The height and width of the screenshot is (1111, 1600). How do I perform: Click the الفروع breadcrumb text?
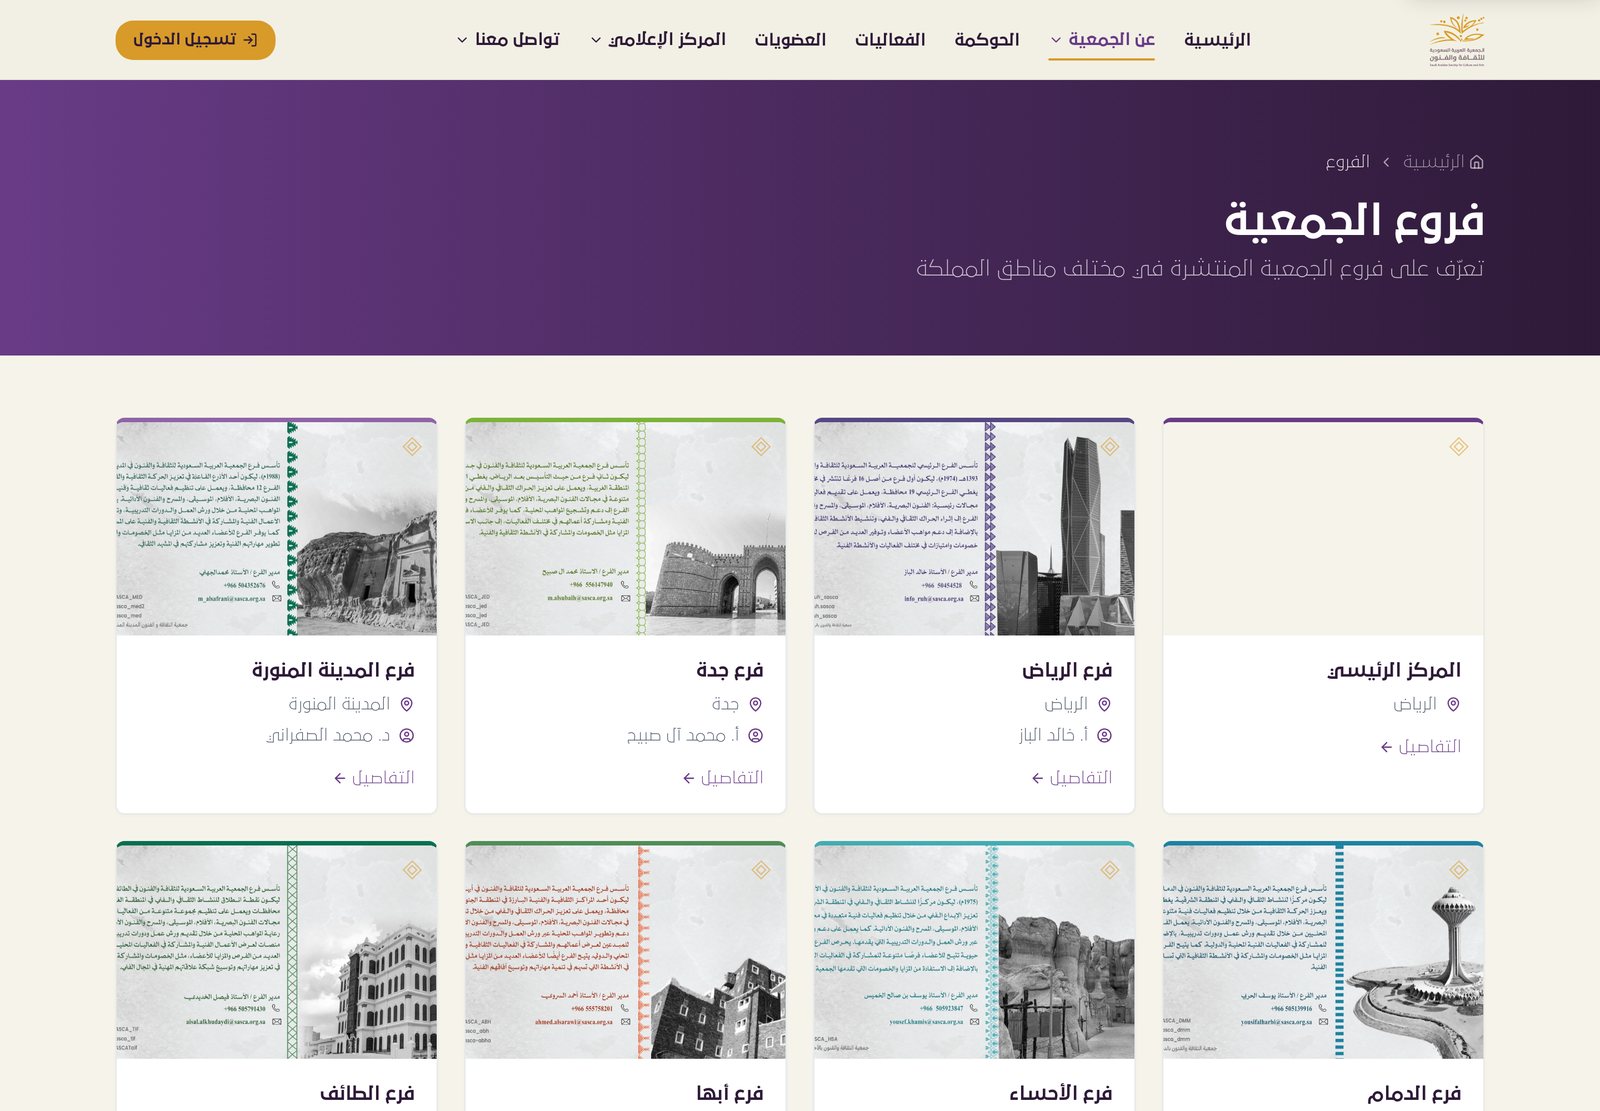click(x=1347, y=162)
